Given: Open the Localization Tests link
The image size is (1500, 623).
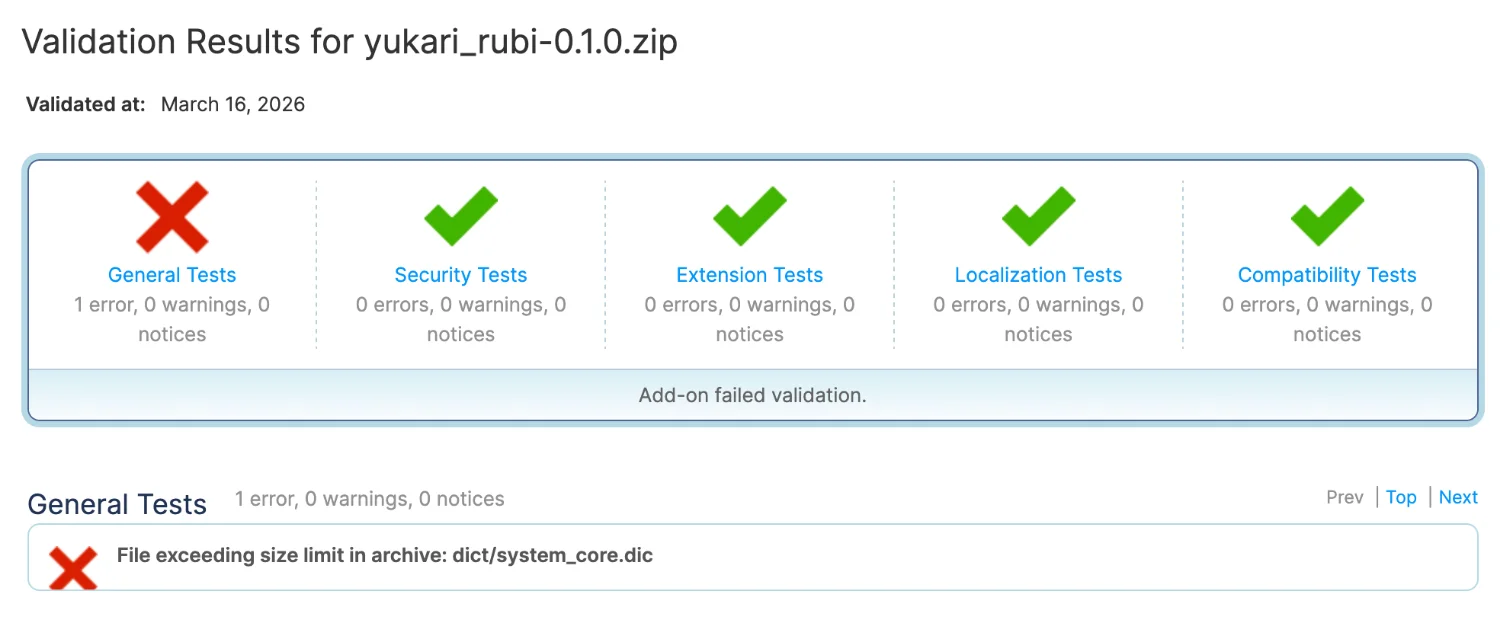Looking at the screenshot, I should [x=1038, y=275].
